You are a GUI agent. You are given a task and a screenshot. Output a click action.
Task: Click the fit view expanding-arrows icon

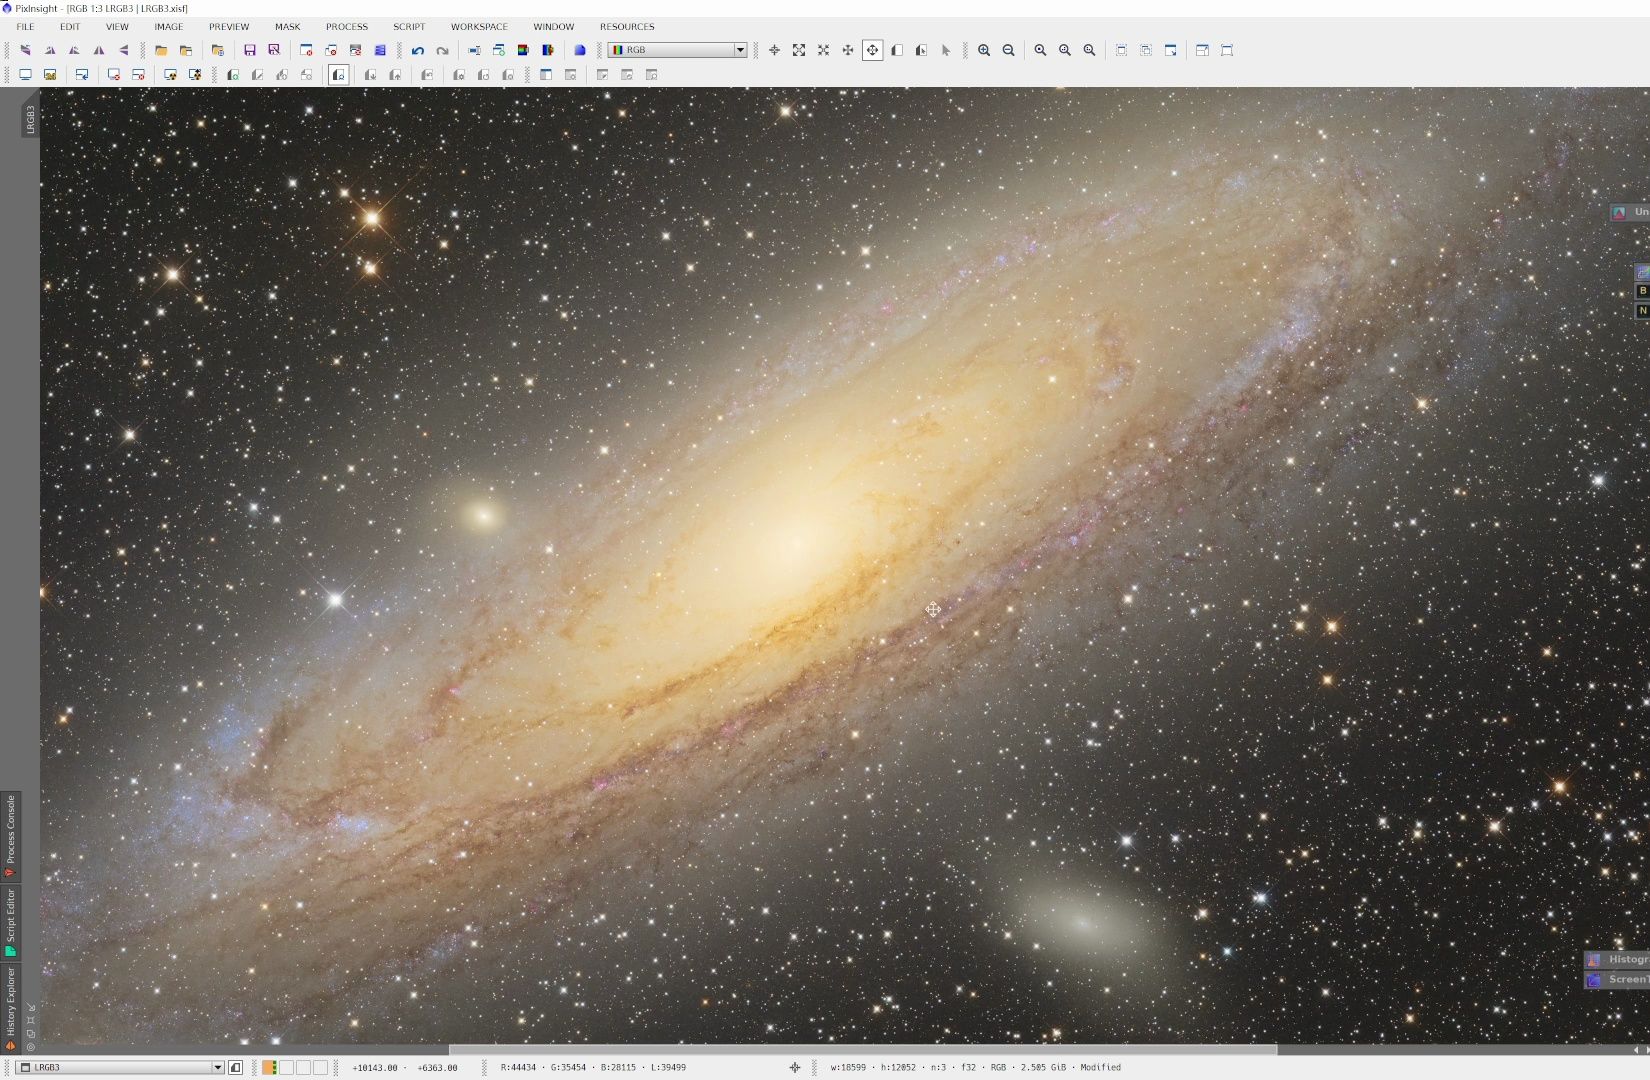[799, 50]
